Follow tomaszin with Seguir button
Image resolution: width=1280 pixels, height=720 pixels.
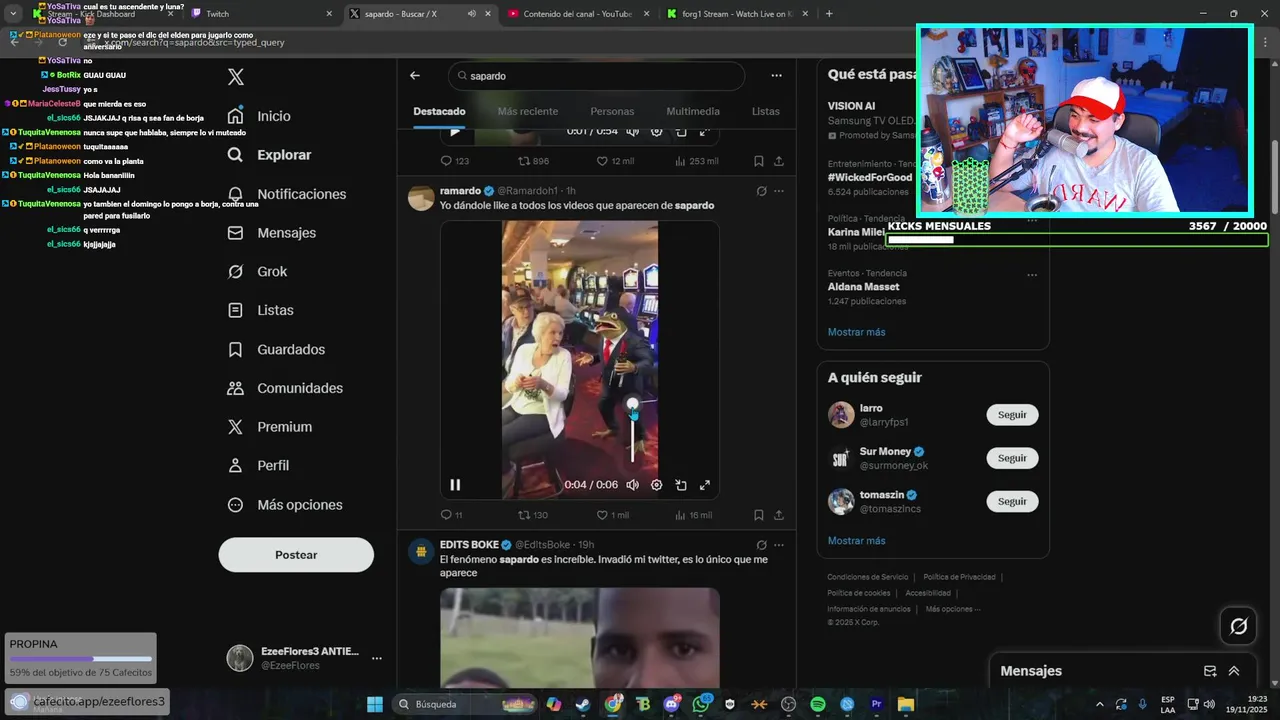[x=1012, y=501]
